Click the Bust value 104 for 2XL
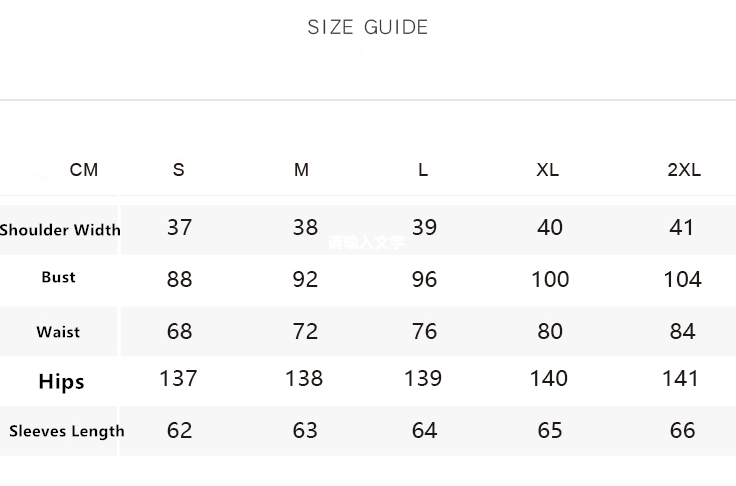Viewport: 736px width, 486px height. pos(682,279)
